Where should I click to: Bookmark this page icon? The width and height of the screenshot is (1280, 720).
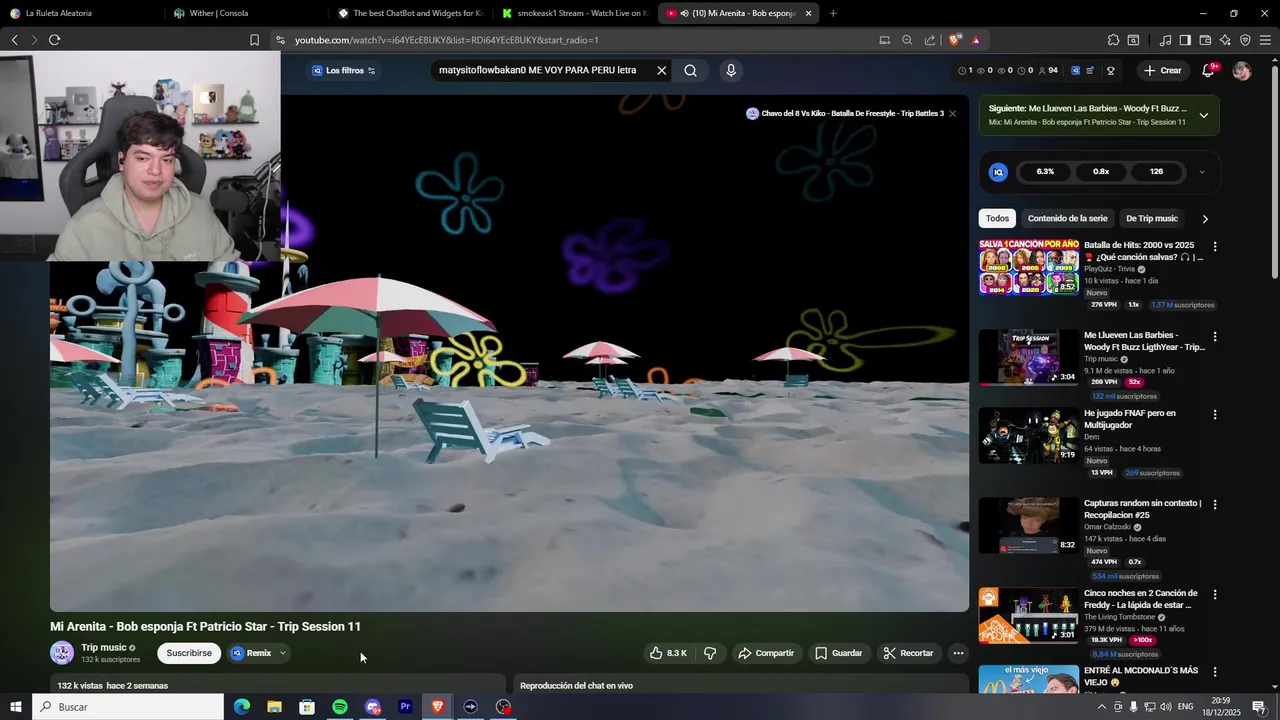pos(254,40)
